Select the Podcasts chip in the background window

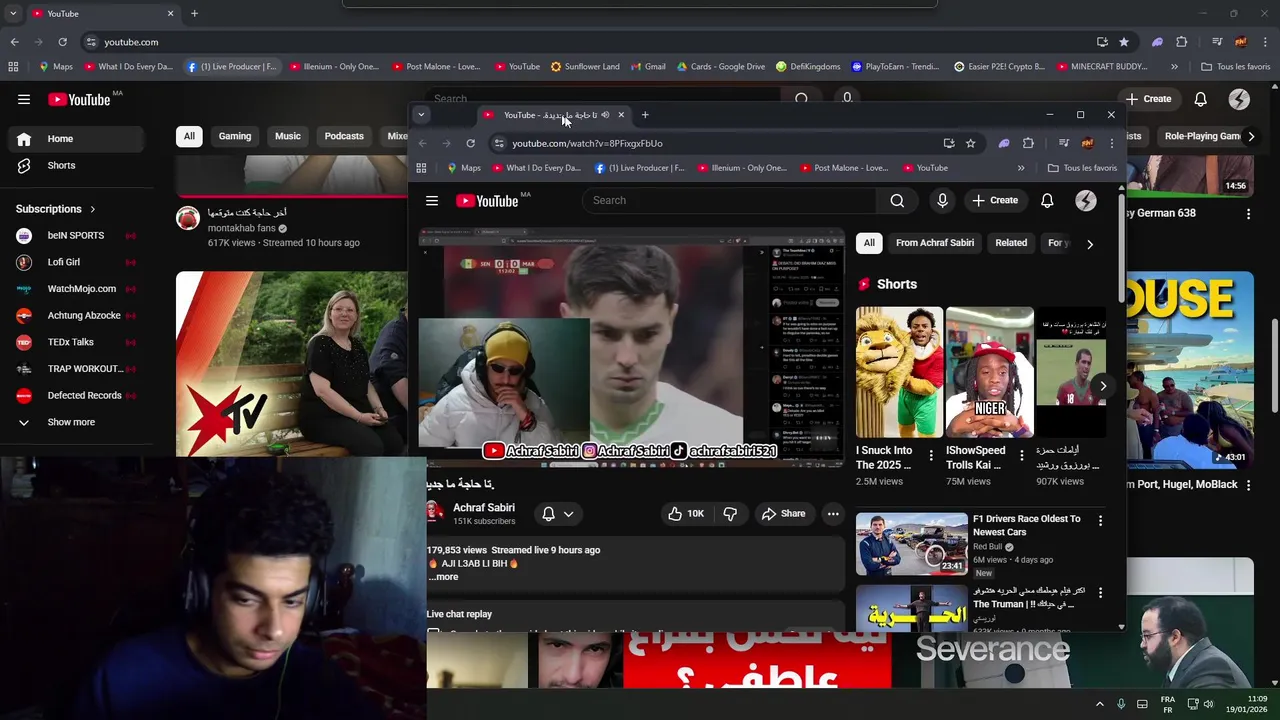[x=344, y=136]
